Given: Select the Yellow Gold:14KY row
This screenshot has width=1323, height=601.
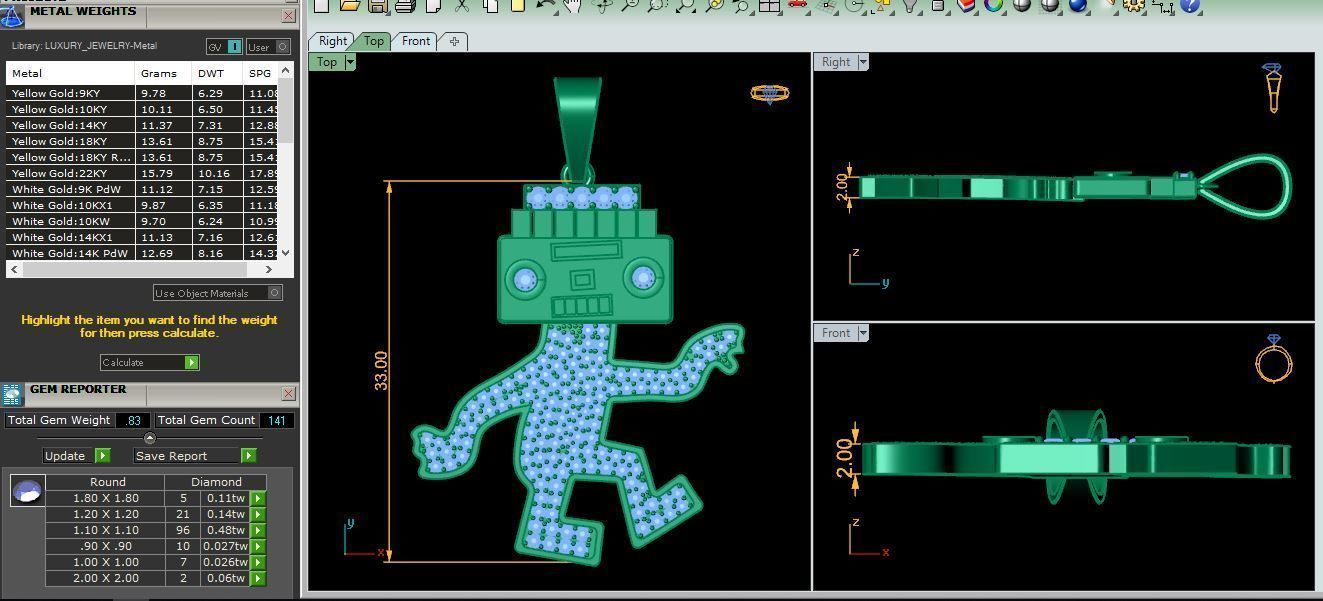Looking at the screenshot, I should coord(143,125).
